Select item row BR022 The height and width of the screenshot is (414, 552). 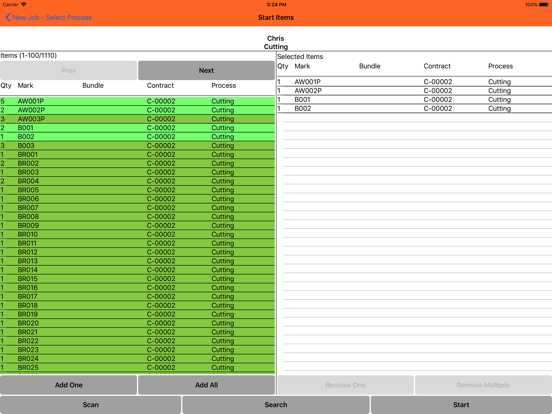click(x=137, y=341)
